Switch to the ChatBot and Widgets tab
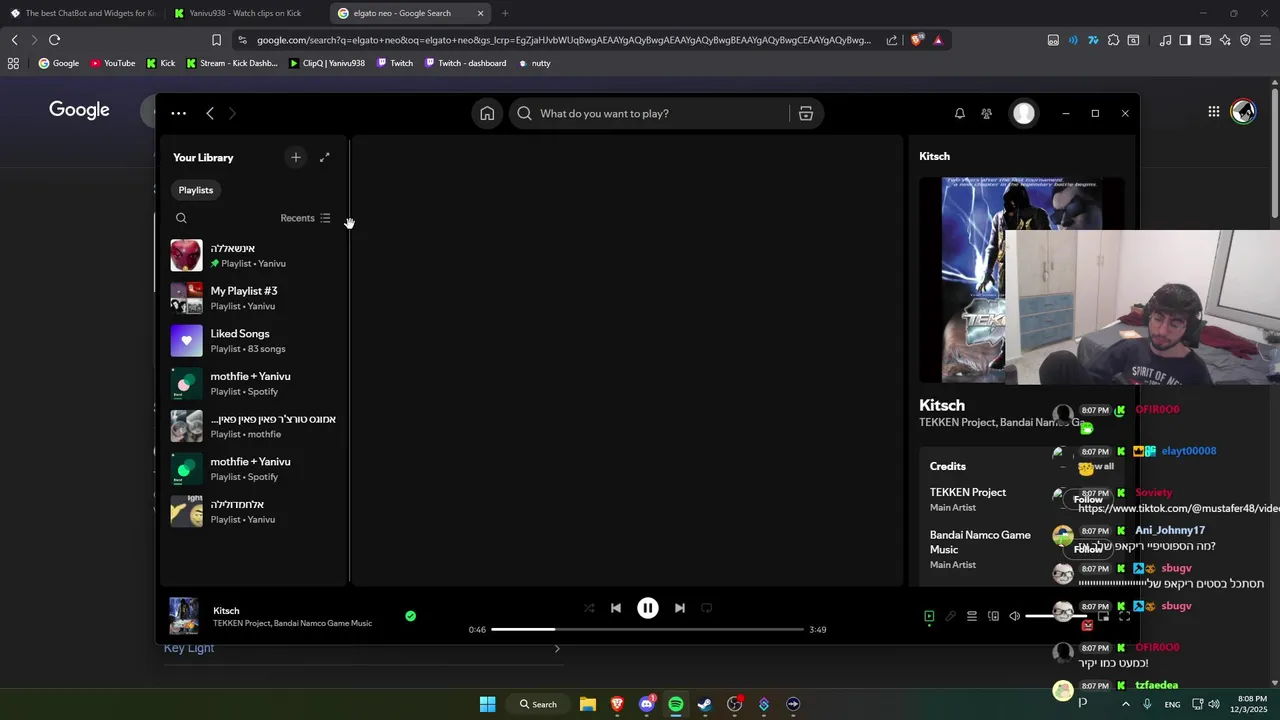The height and width of the screenshot is (720, 1280). (x=84, y=13)
